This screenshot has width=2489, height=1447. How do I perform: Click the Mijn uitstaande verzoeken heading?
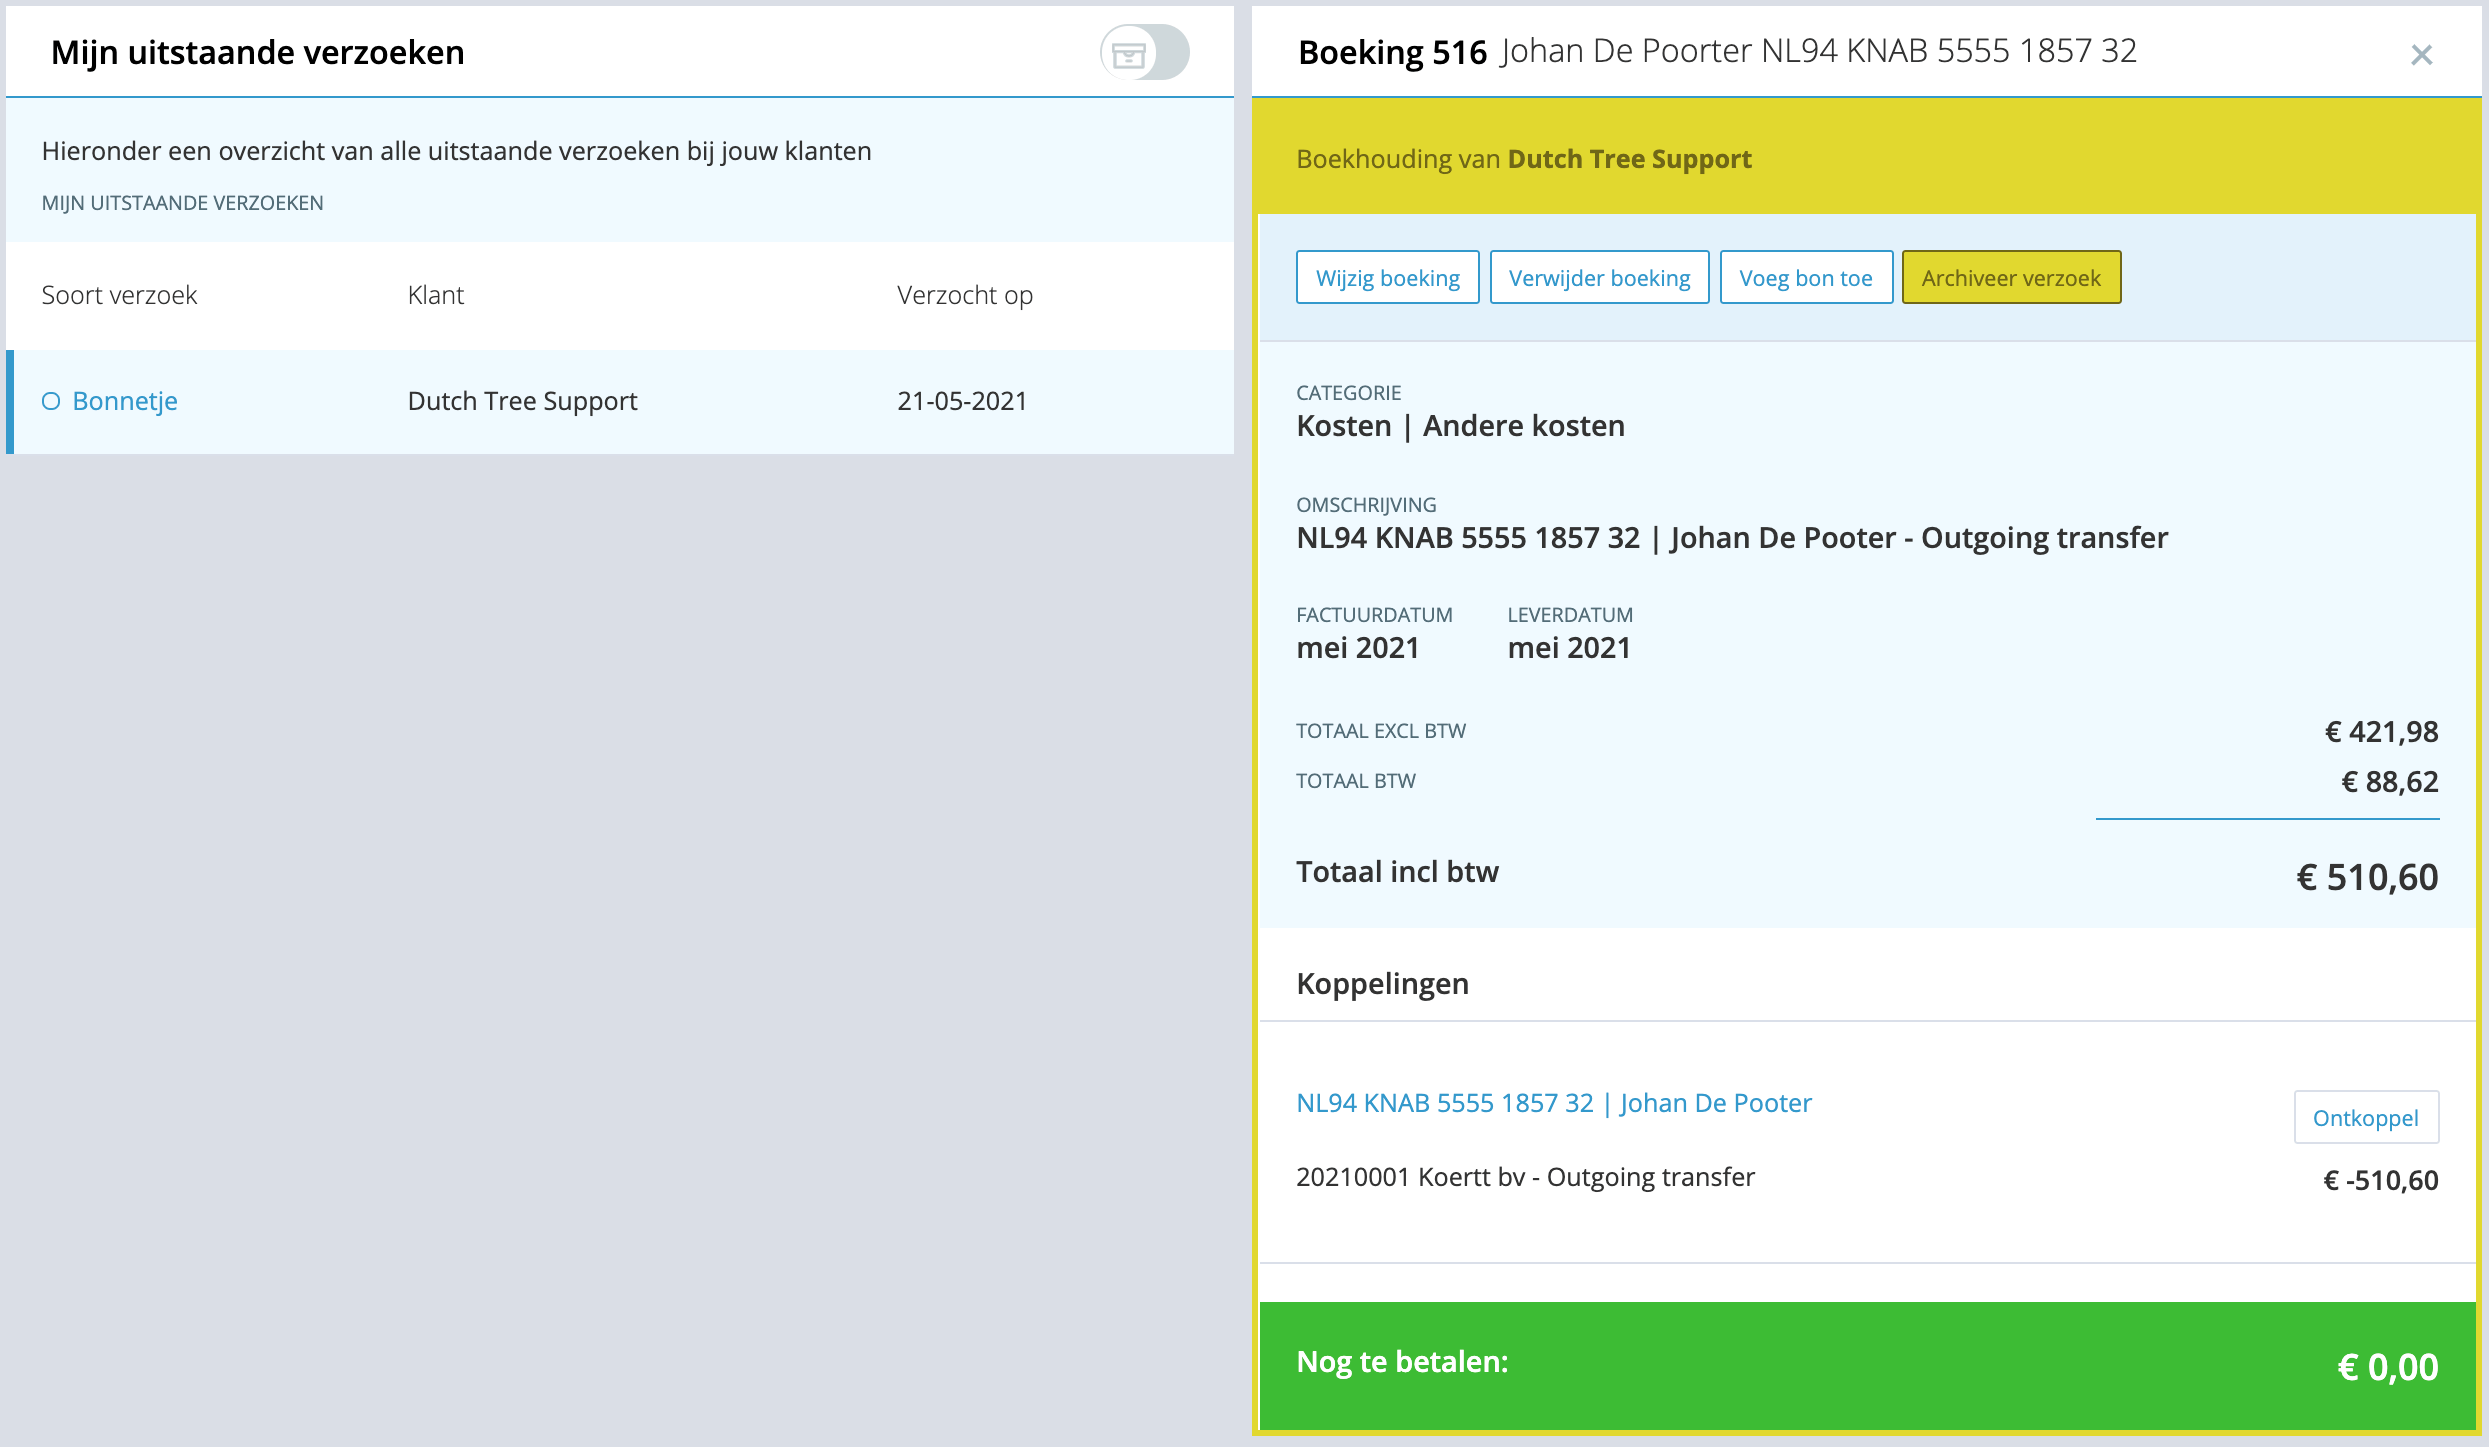click(x=258, y=52)
